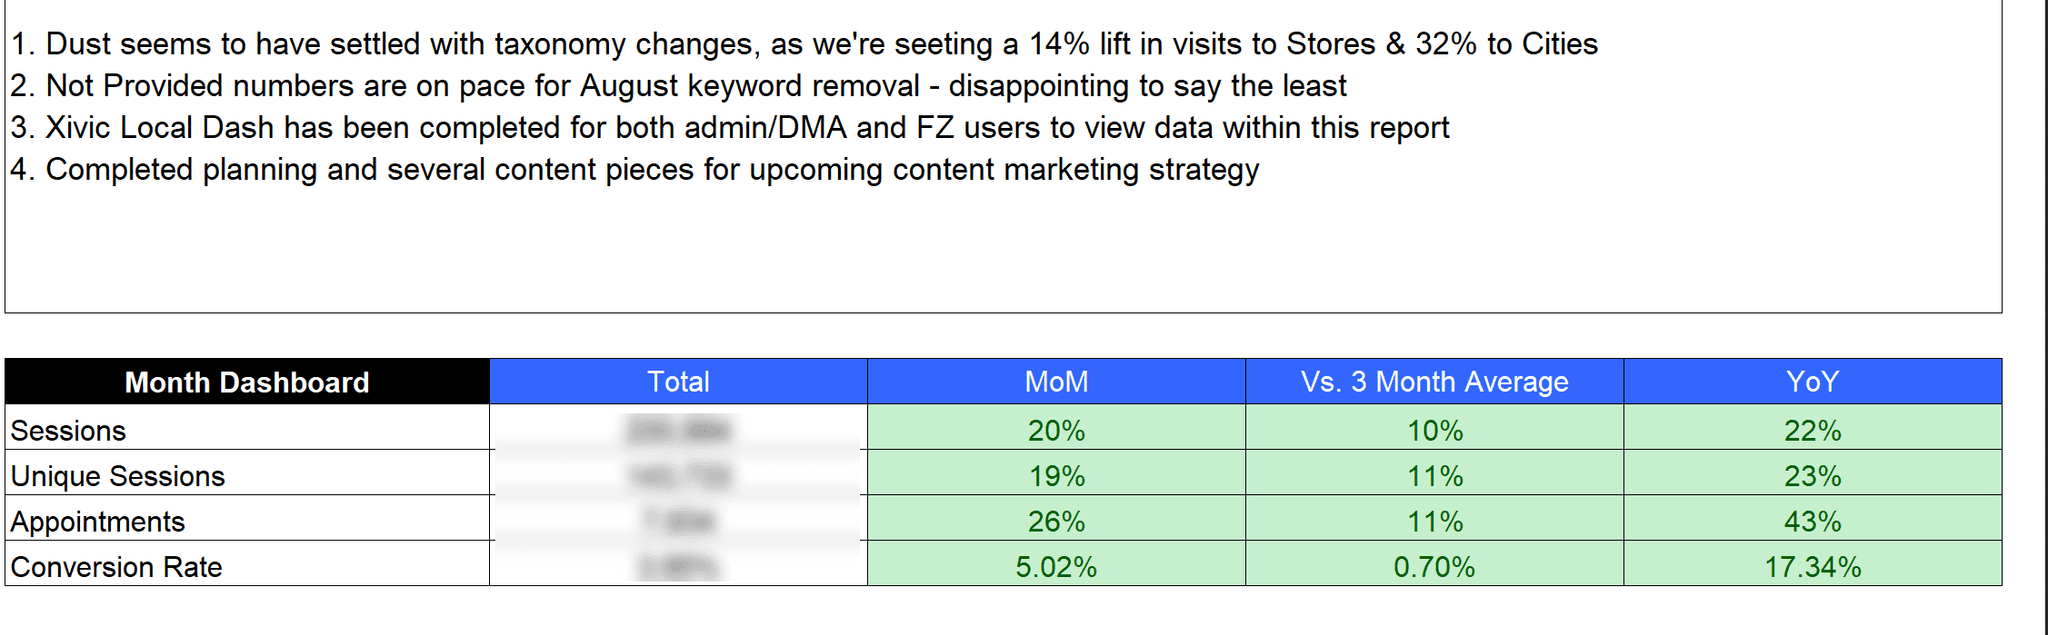Click the note about taxonomy changes
Image resolution: width=2048 pixels, height=635 pixels.
804,44
